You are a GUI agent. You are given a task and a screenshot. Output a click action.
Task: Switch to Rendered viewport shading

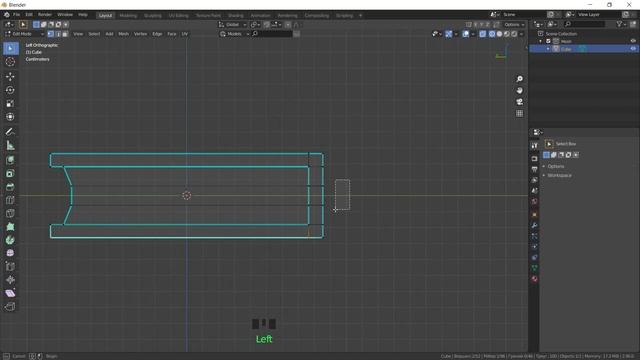click(514, 34)
